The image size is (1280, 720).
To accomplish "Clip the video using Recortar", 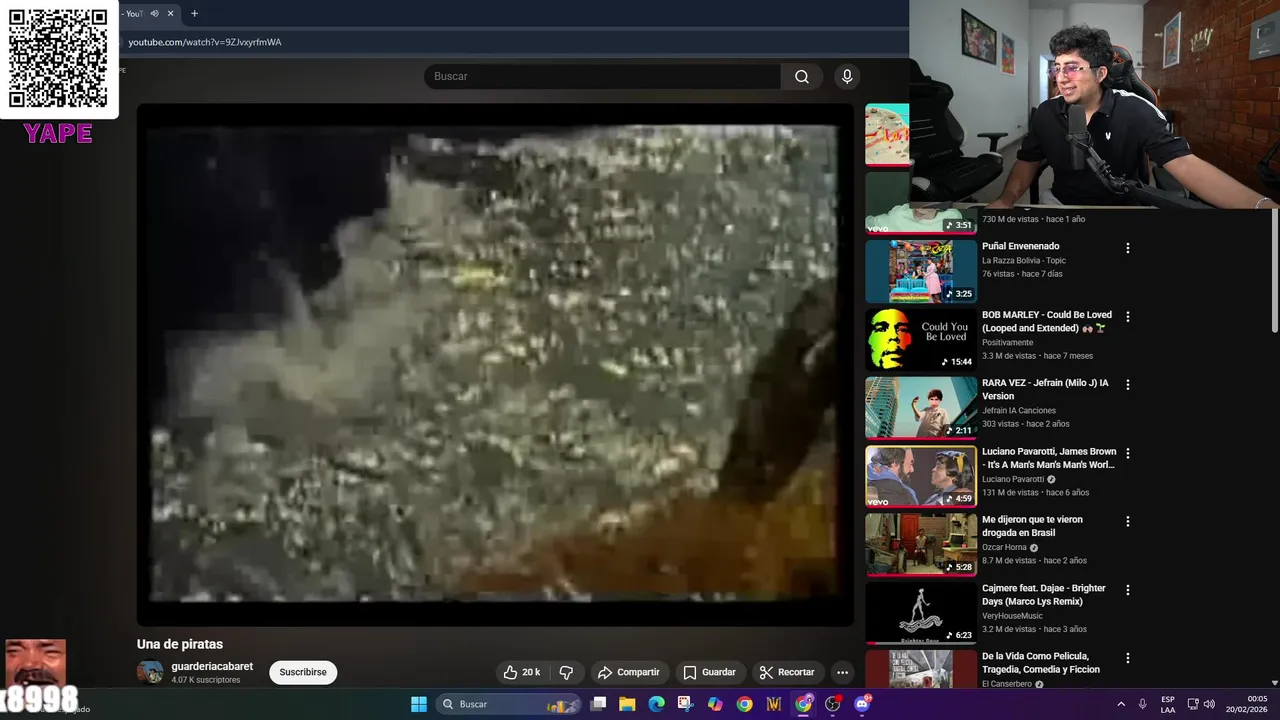I will [x=787, y=672].
